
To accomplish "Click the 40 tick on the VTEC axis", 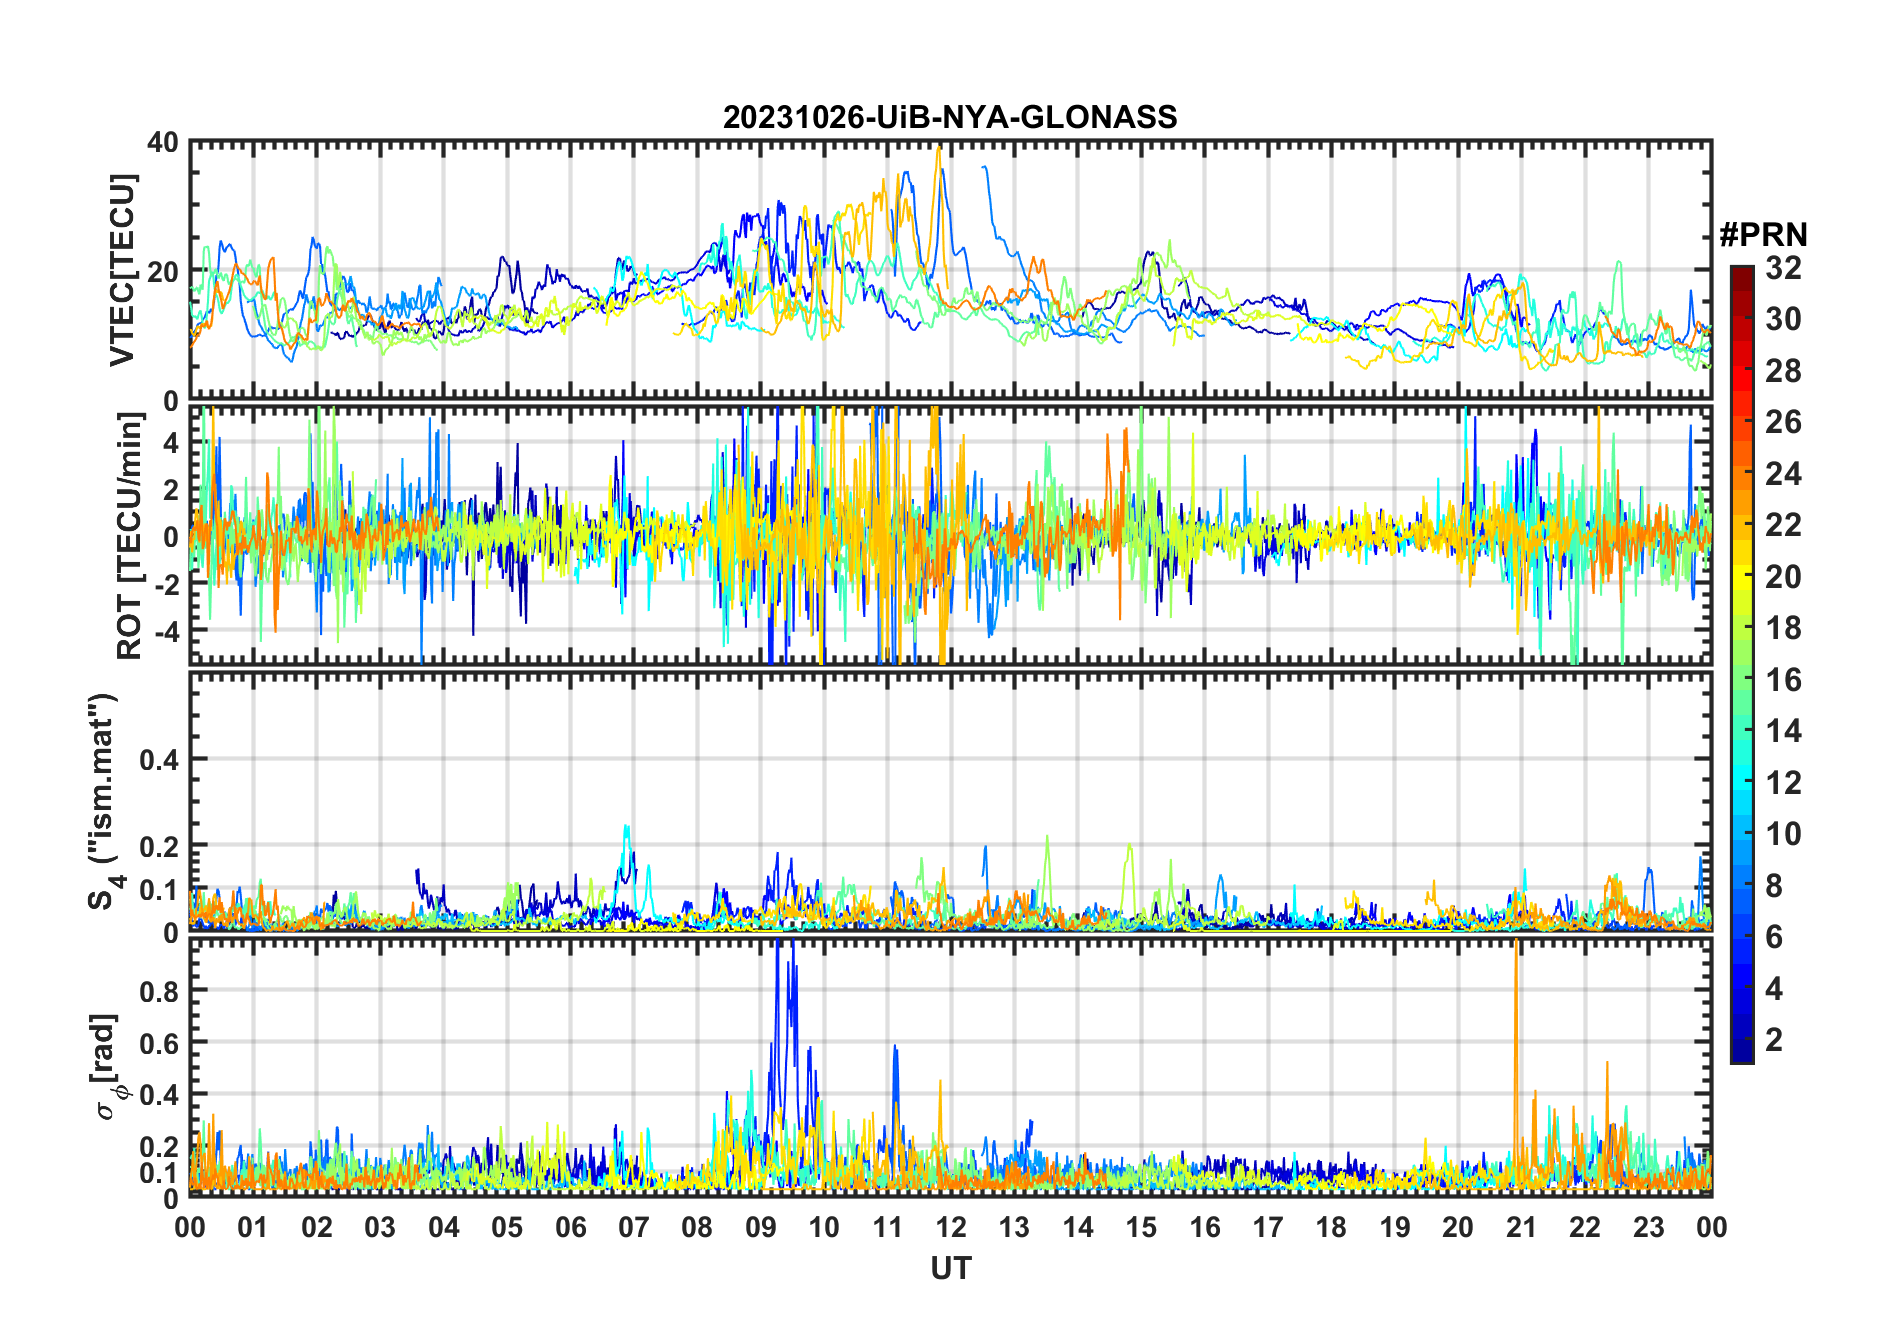I will (163, 142).
